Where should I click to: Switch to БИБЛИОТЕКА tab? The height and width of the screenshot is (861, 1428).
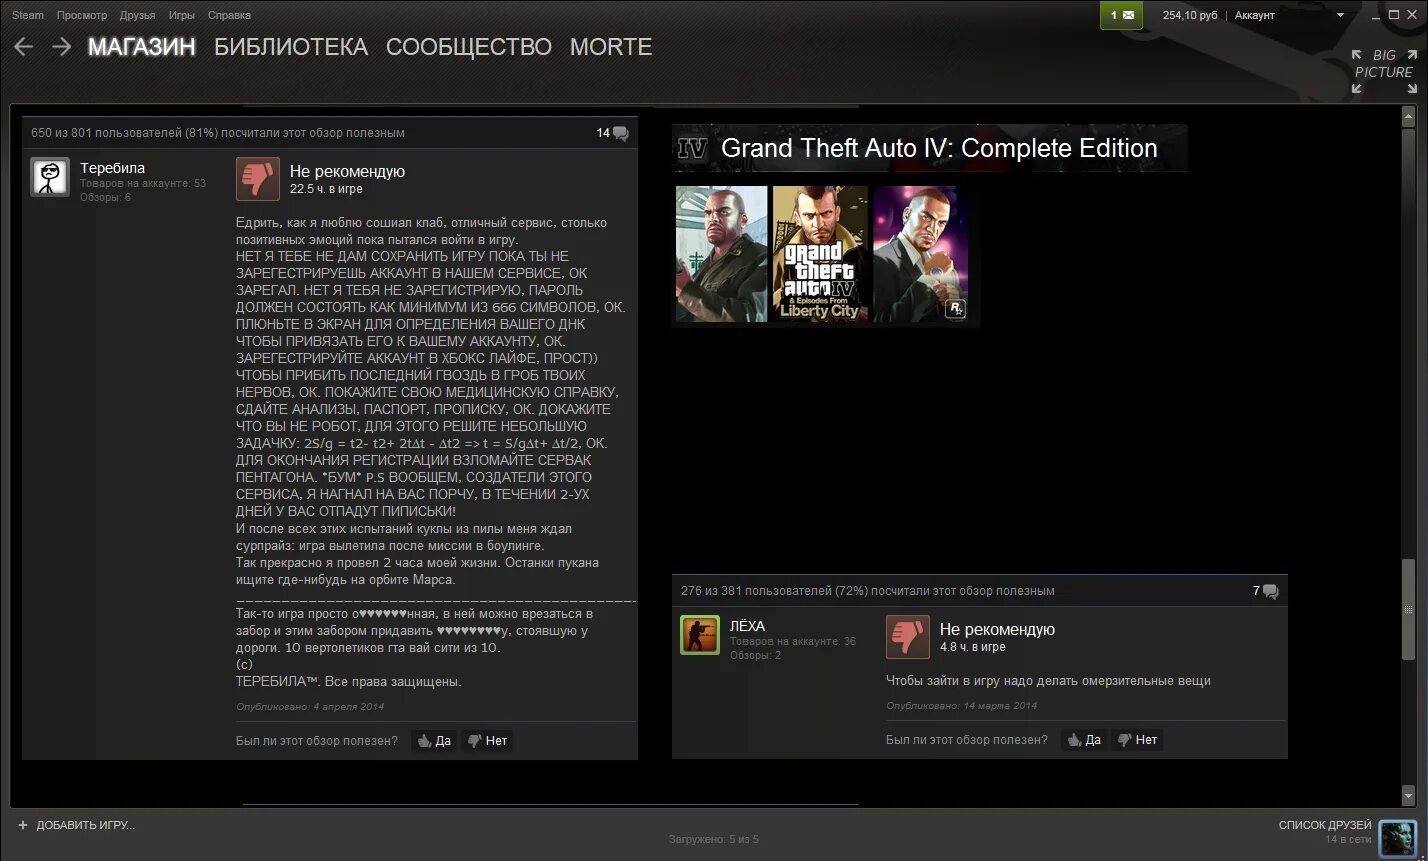tap(291, 47)
